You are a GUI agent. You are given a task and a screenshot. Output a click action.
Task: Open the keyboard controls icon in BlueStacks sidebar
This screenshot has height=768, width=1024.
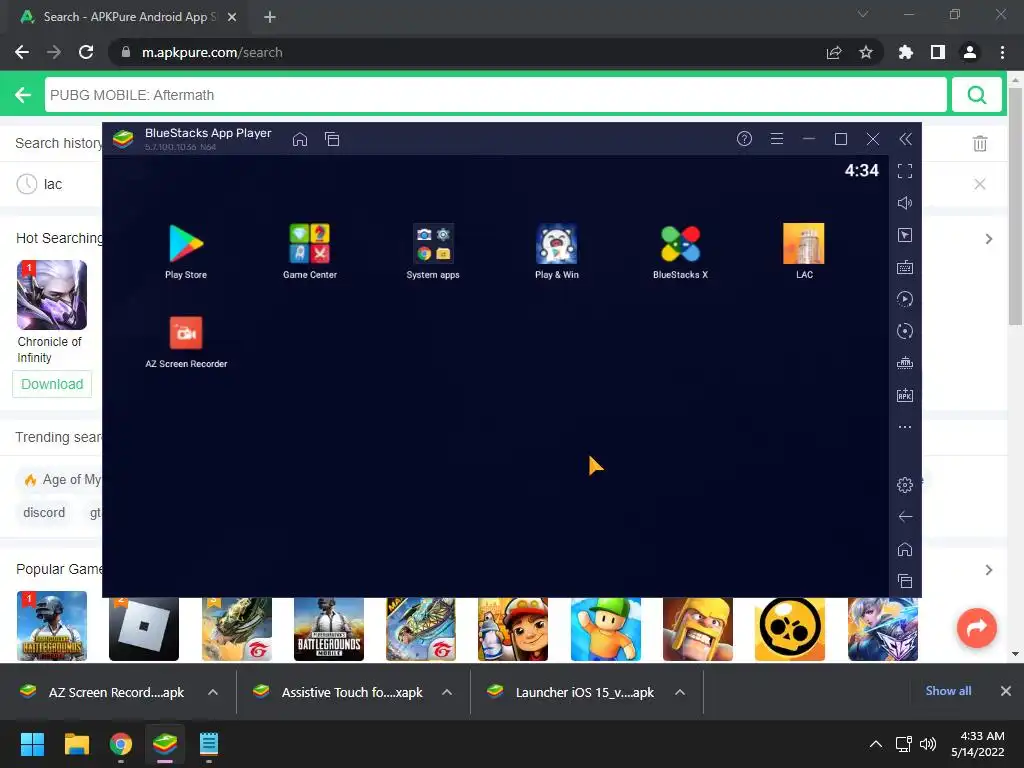[905, 267]
